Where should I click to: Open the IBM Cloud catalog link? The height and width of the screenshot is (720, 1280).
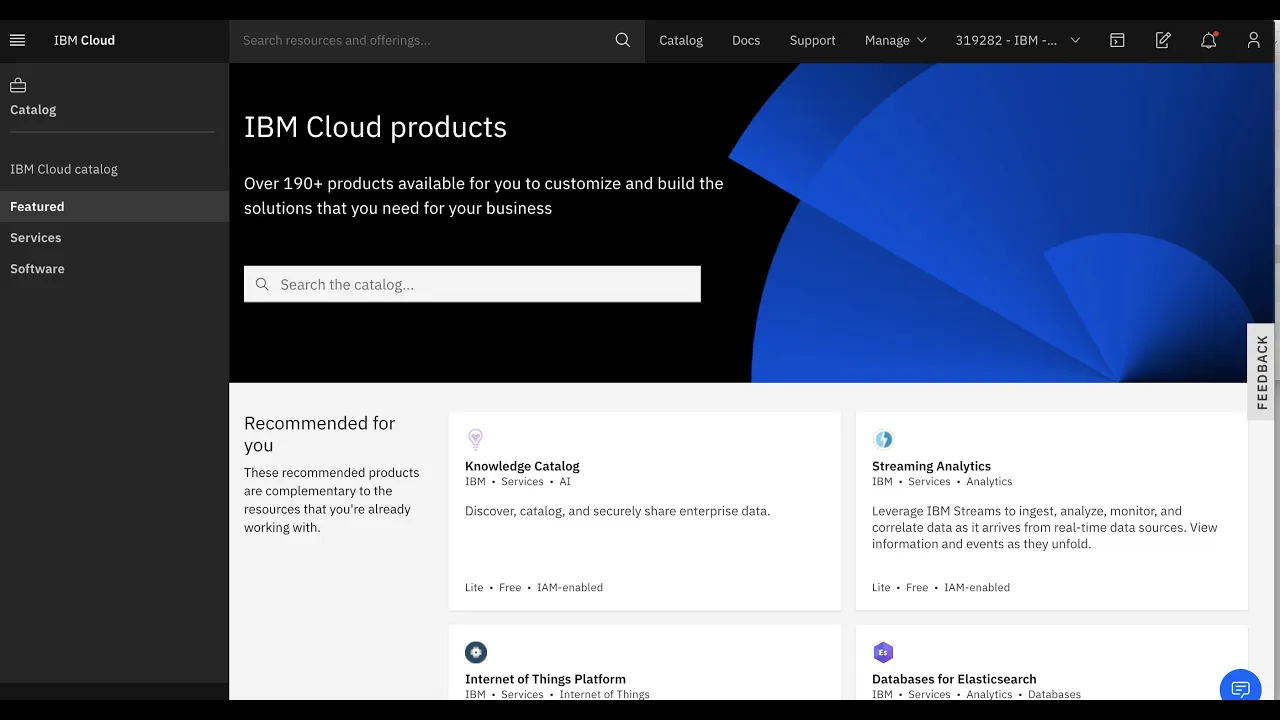[64, 169]
